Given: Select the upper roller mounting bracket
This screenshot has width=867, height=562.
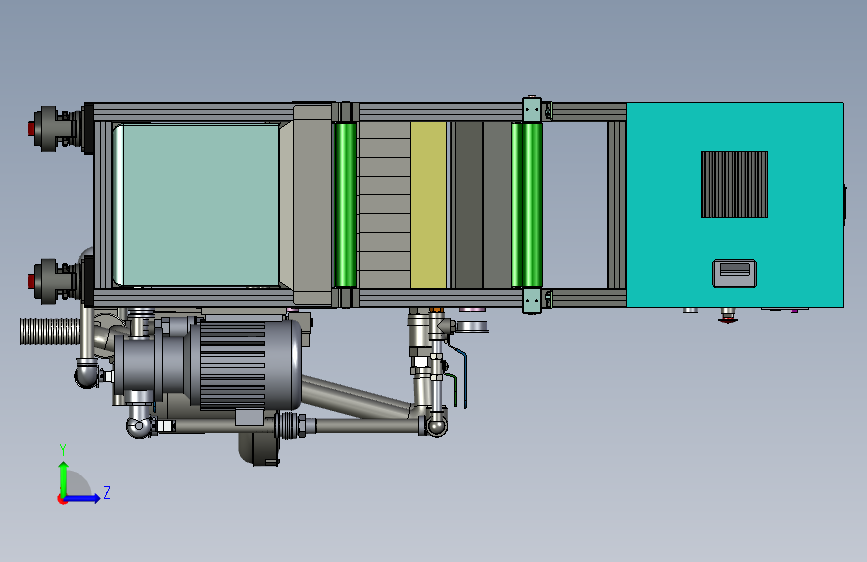Looking at the screenshot, I should tap(532, 109).
